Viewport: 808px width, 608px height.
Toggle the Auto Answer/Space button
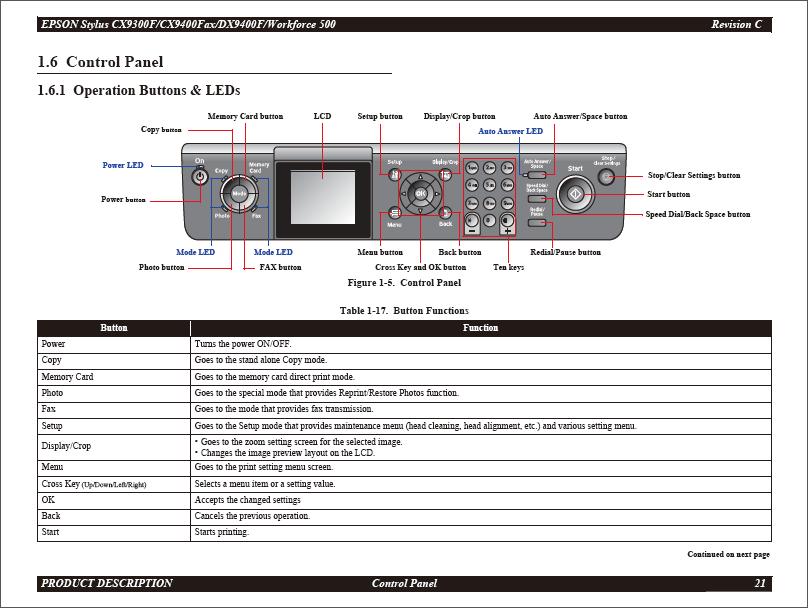tap(537, 175)
